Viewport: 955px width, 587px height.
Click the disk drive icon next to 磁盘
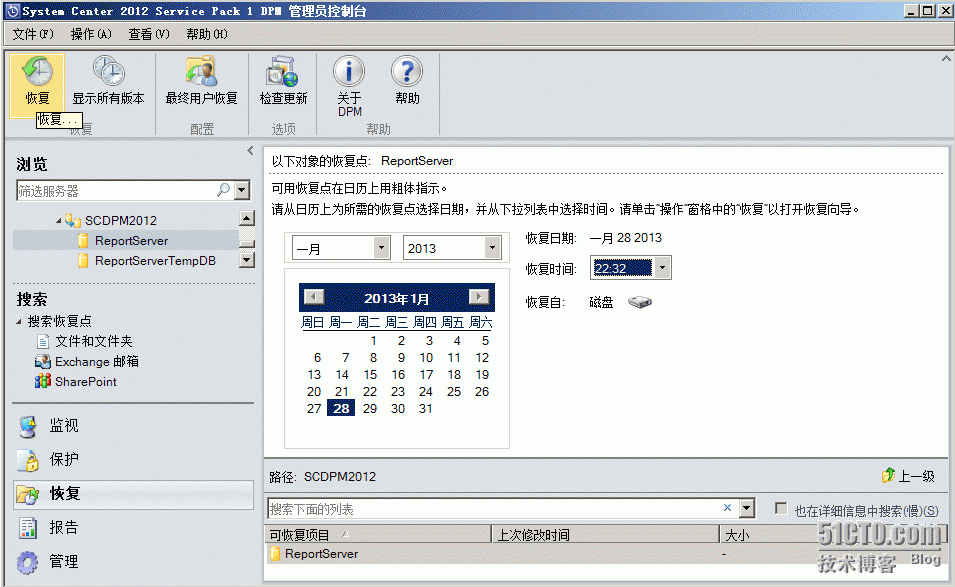[x=640, y=302]
